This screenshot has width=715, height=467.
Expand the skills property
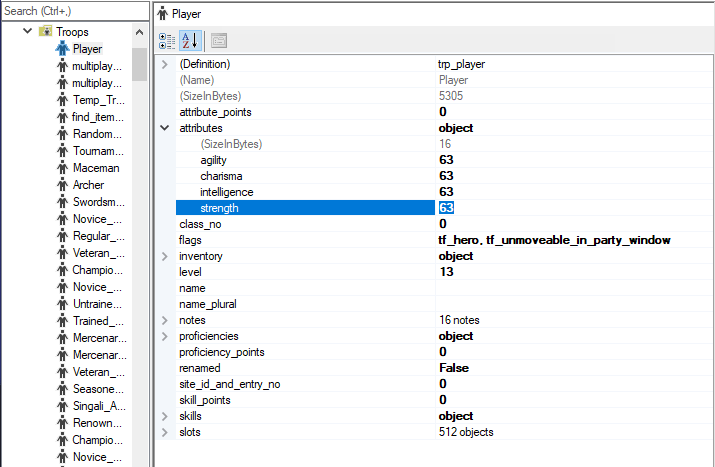(165, 416)
